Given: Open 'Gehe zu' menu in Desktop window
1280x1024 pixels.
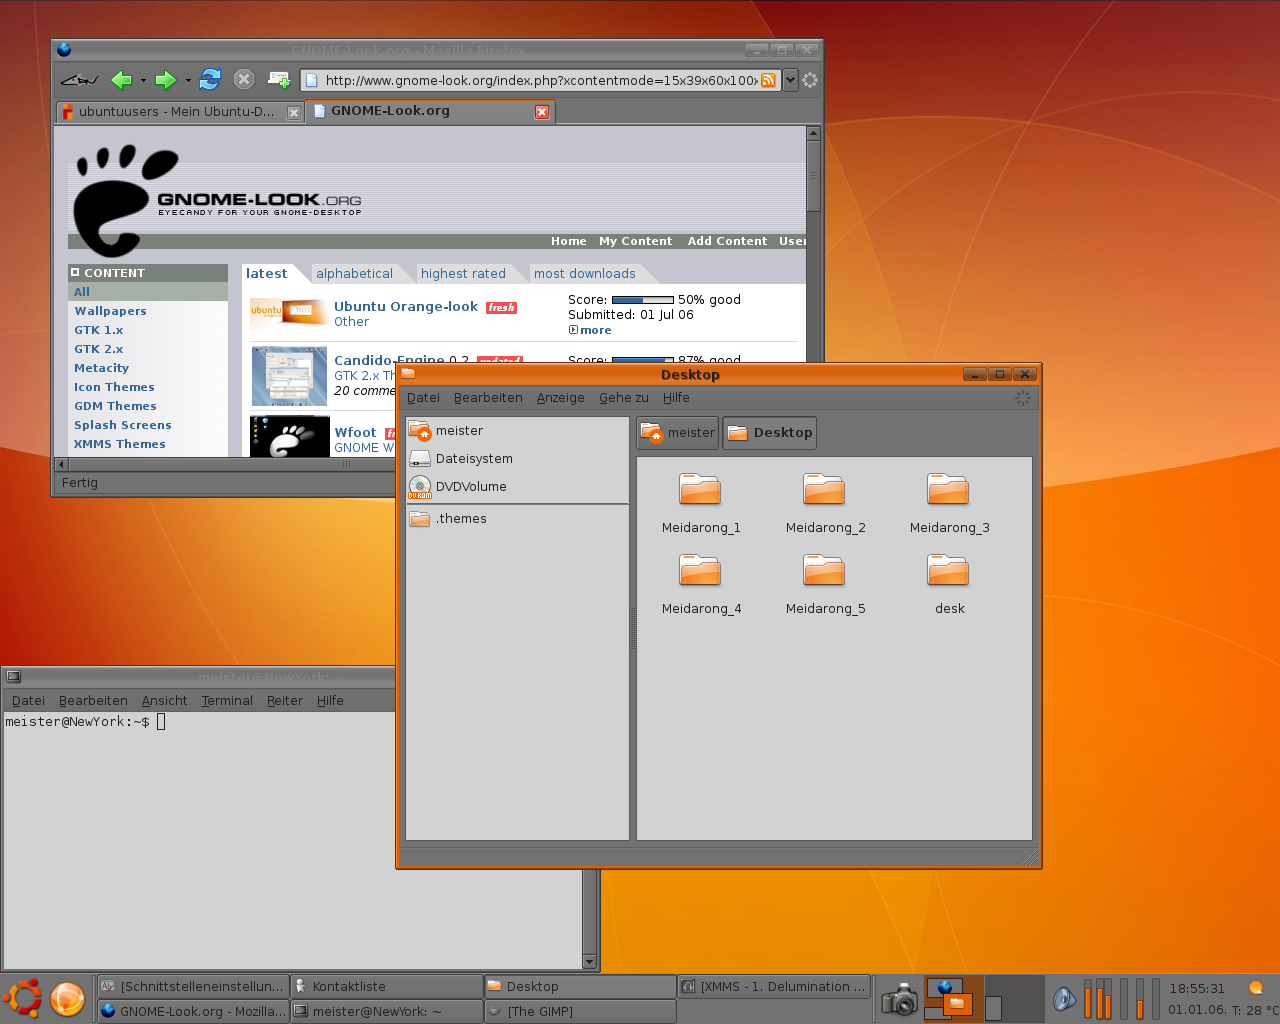Looking at the screenshot, I should [x=624, y=398].
